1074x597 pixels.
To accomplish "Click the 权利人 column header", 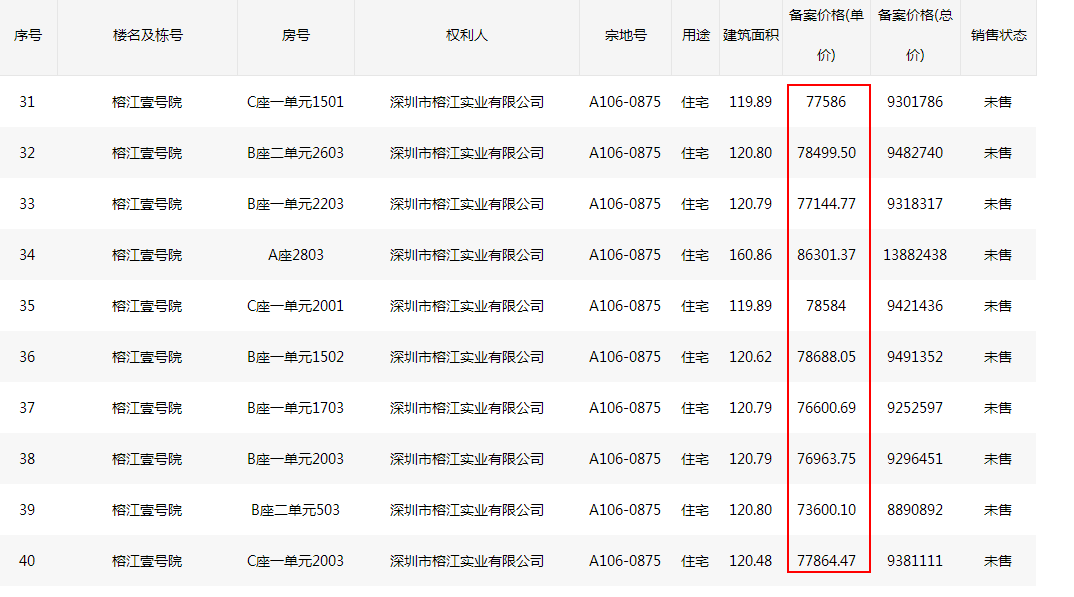I will point(466,35).
